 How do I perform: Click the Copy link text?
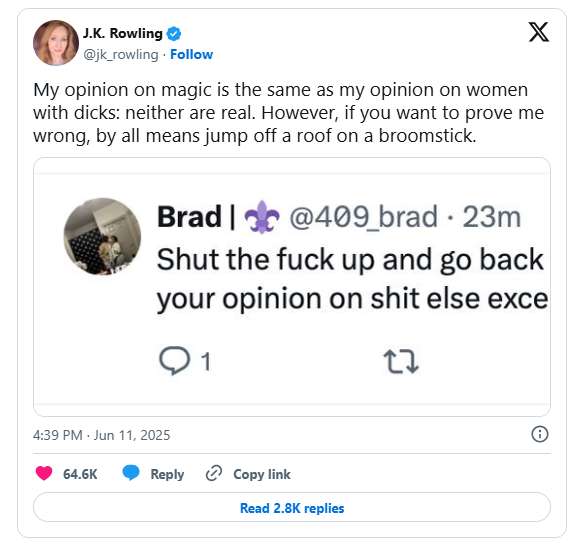262,474
